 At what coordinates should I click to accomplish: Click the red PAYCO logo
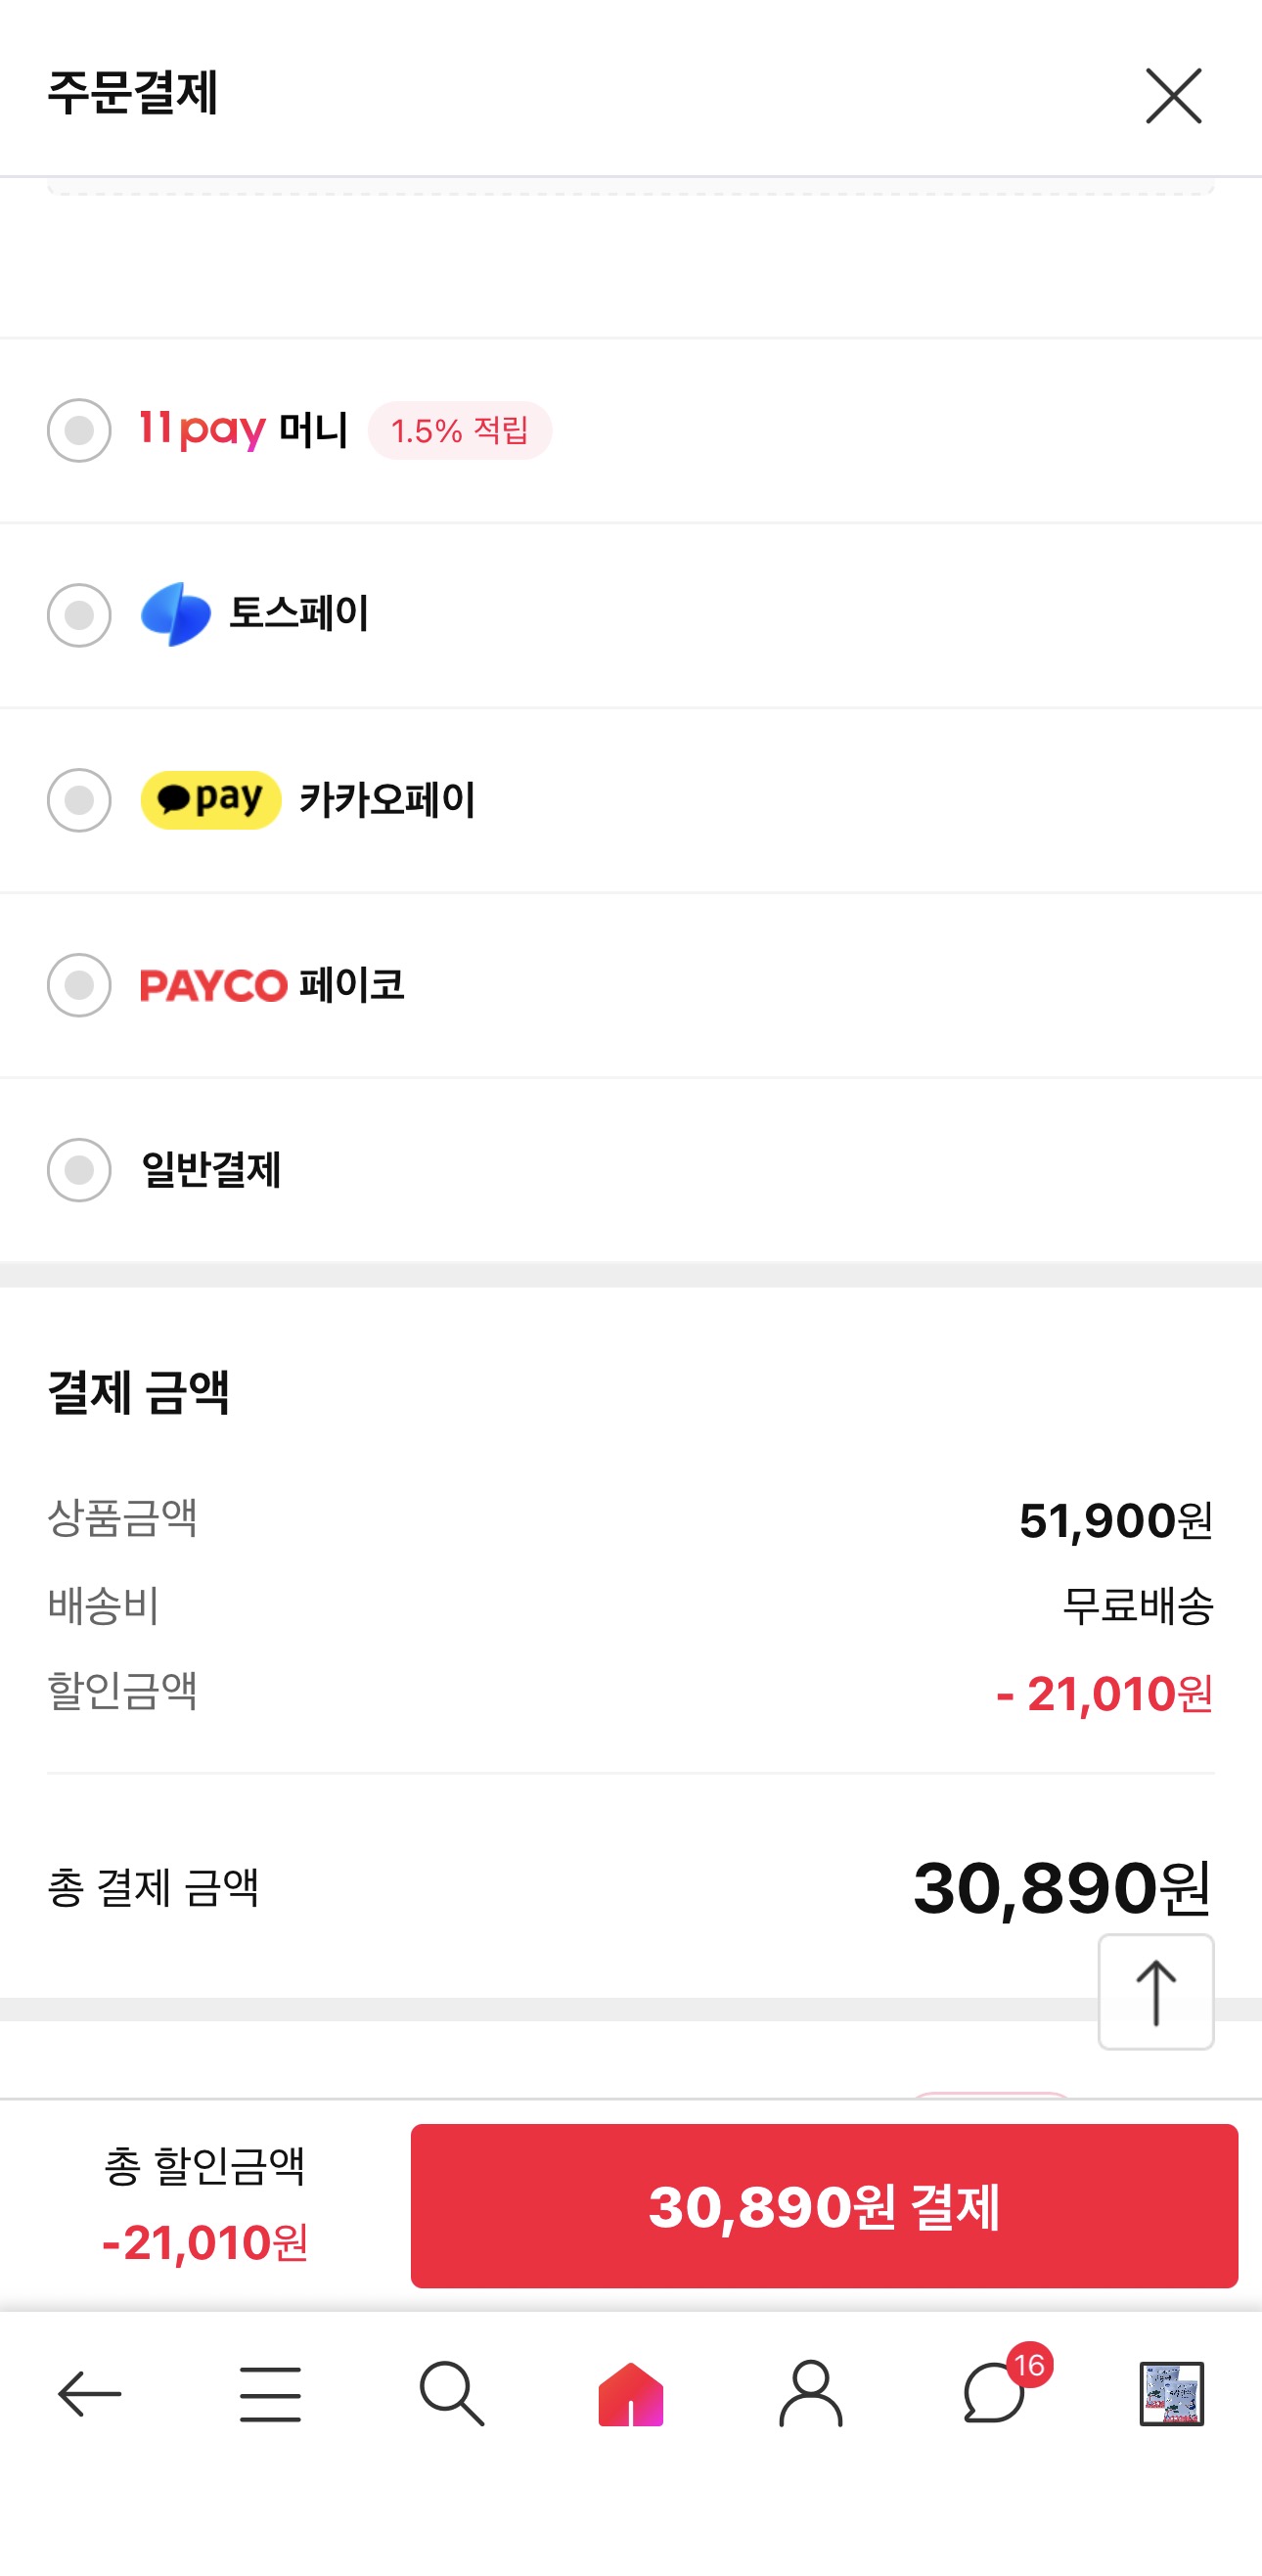tap(214, 986)
